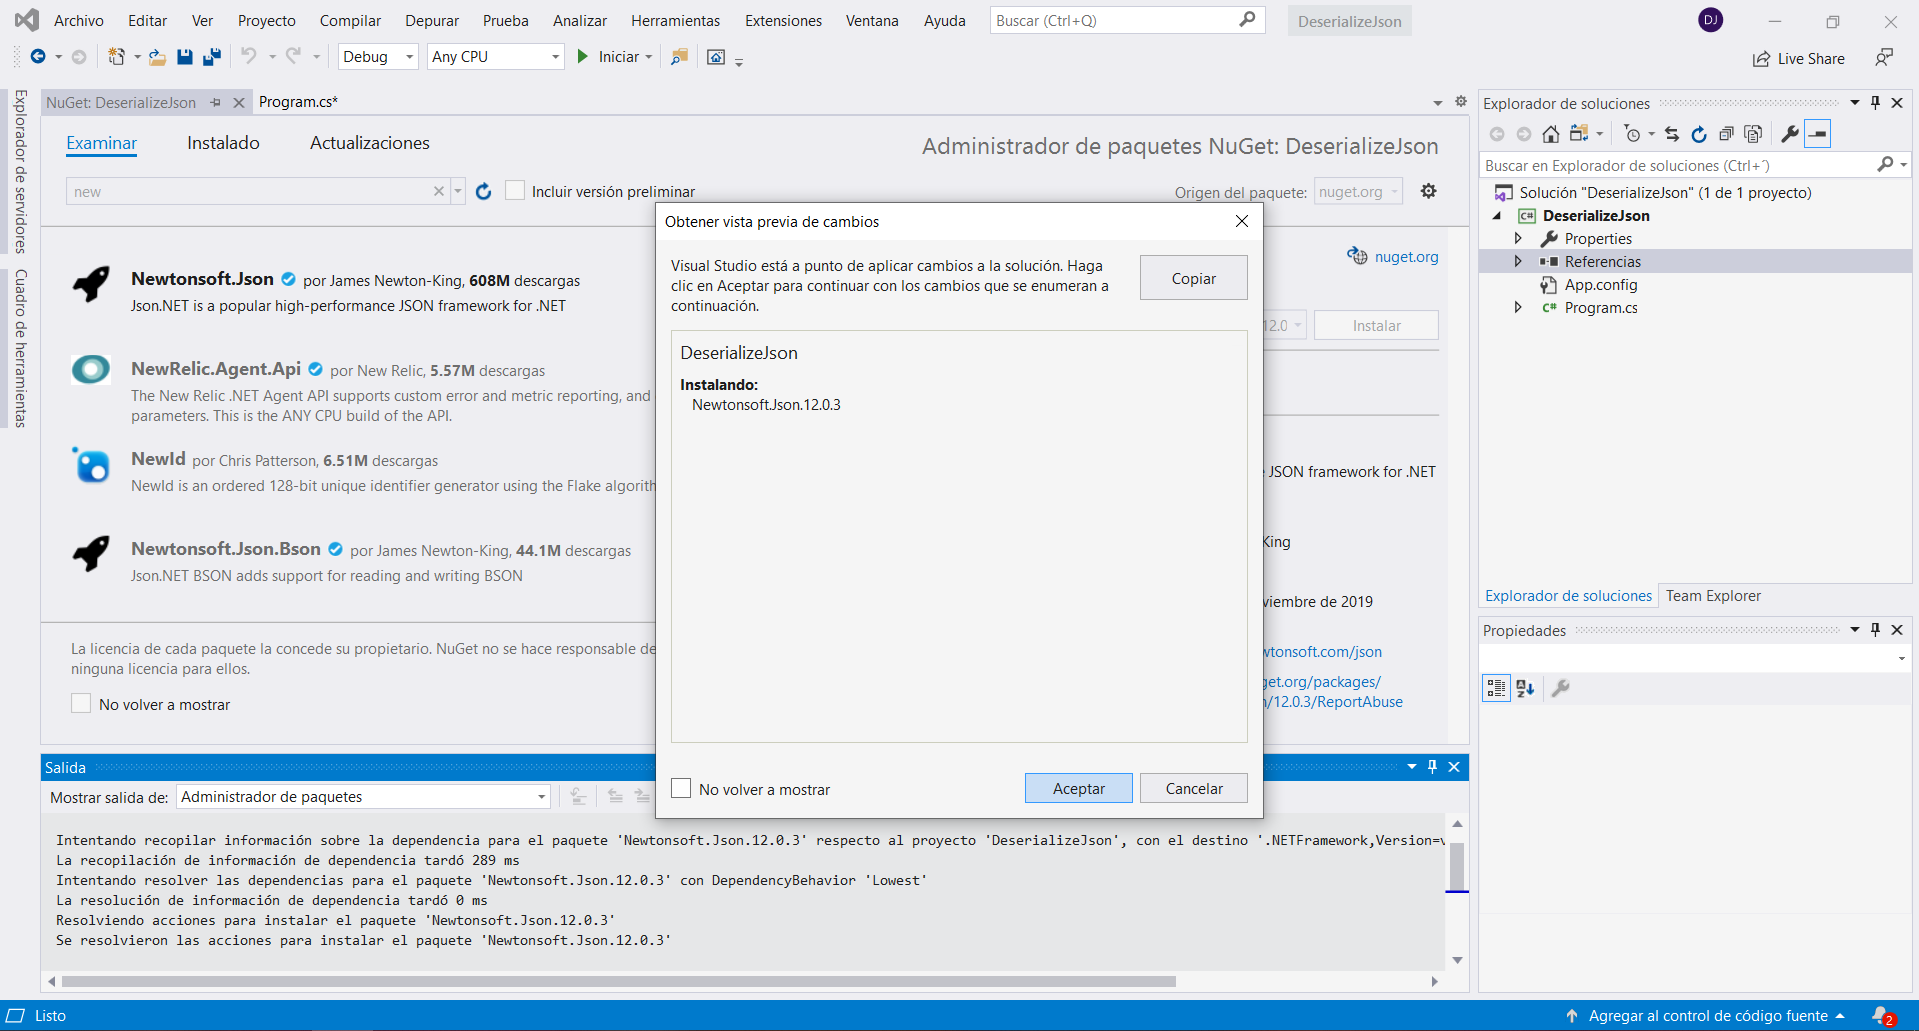The width and height of the screenshot is (1919, 1031).
Task: Open the Debug configuration dropdown
Action: 378,57
